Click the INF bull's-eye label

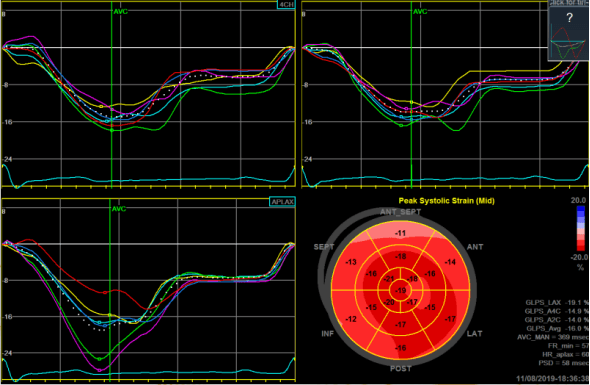tap(327, 333)
